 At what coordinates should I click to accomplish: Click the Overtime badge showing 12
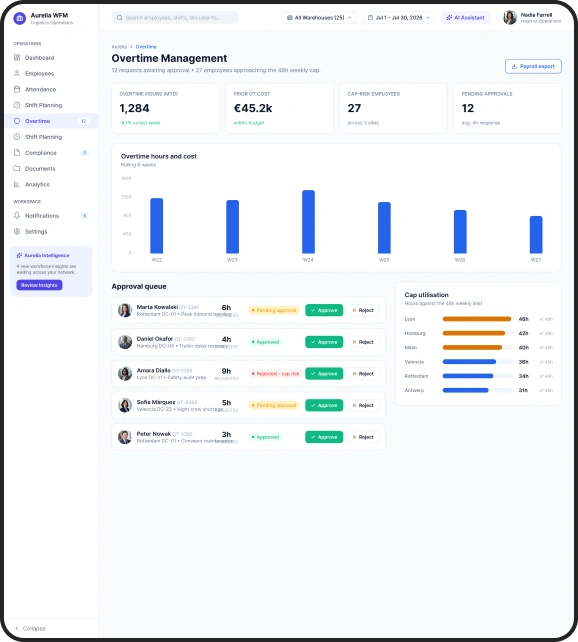click(x=84, y=121)
